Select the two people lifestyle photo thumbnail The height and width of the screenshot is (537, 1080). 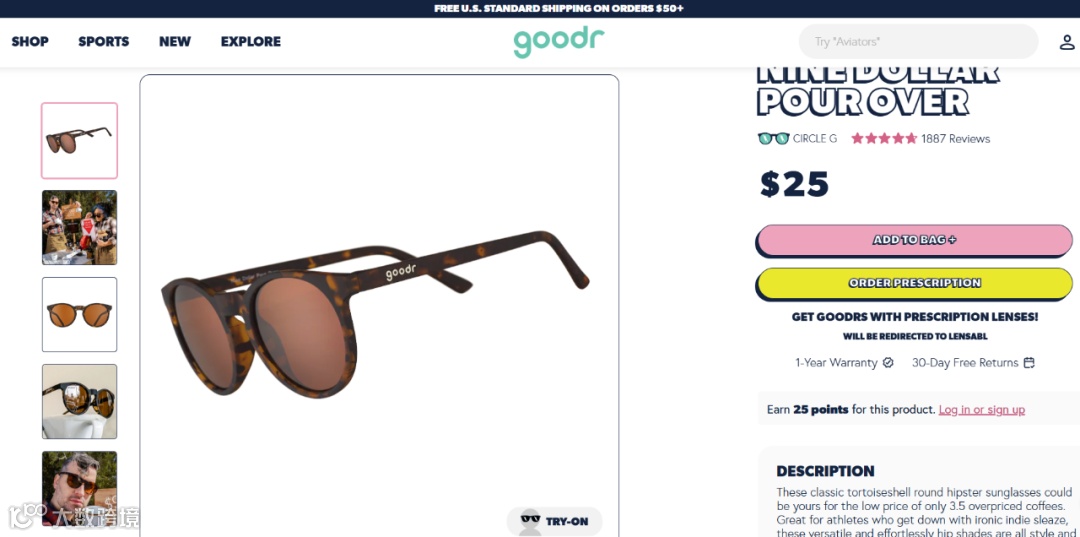click(79, 227)
